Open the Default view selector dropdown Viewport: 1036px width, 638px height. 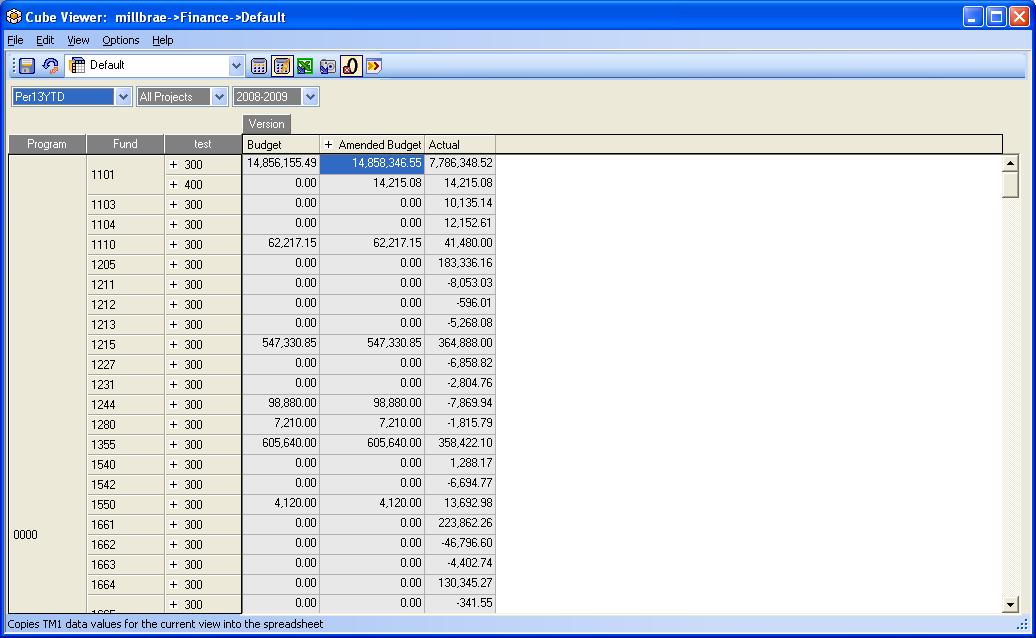236,66
